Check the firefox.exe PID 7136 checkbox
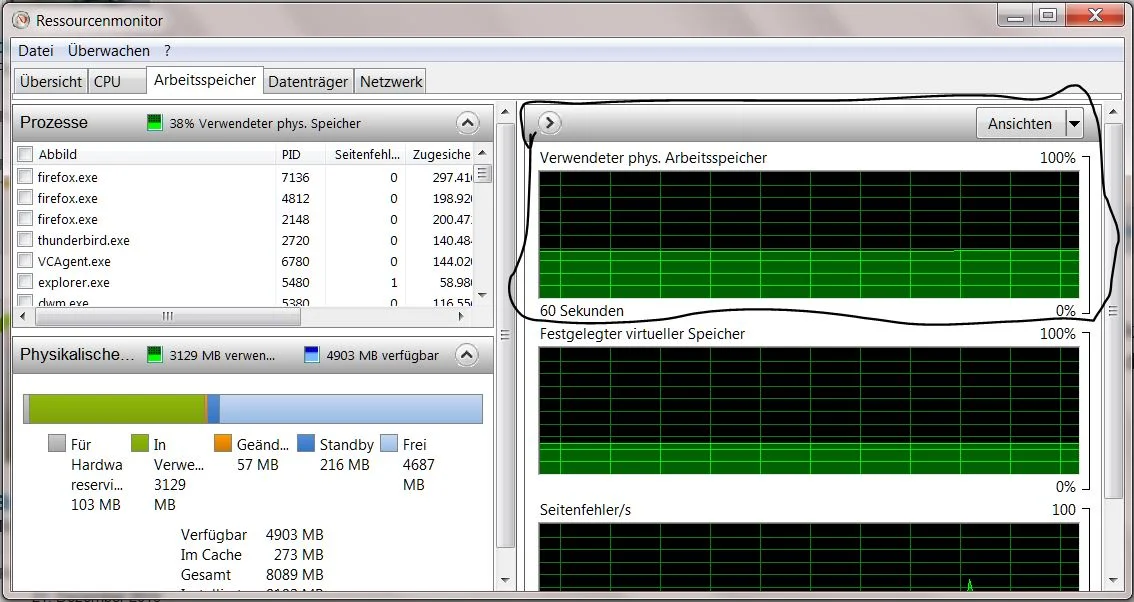Viewport: 1134px width, 602px height. pos(25,177)
